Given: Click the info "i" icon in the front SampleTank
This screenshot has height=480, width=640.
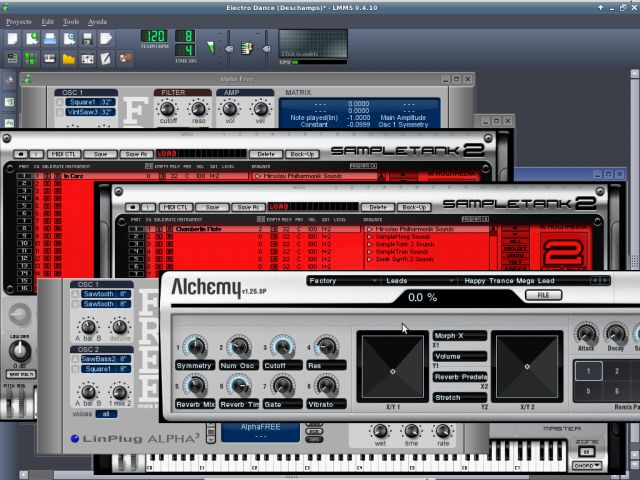Looking at the screenshot, I should (x=148, y=207).
